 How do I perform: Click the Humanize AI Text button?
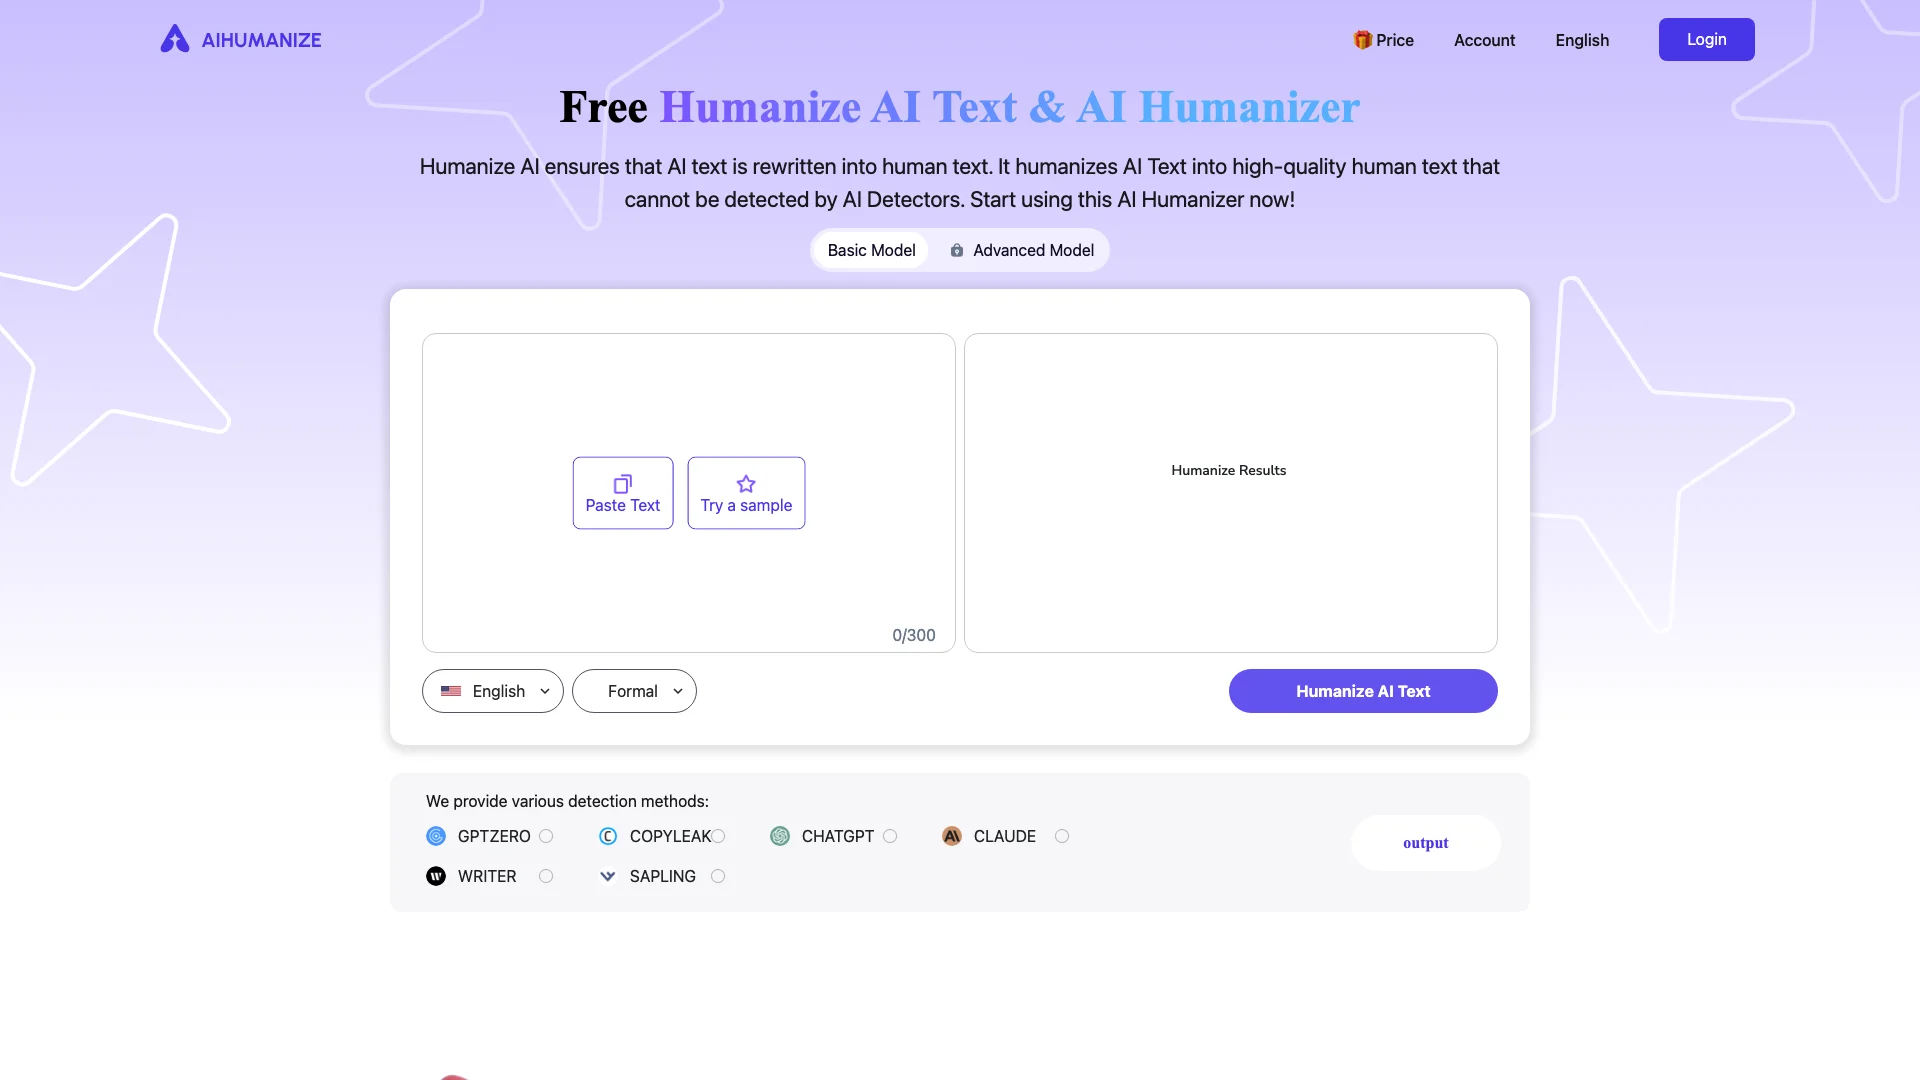pos(1362,690)
